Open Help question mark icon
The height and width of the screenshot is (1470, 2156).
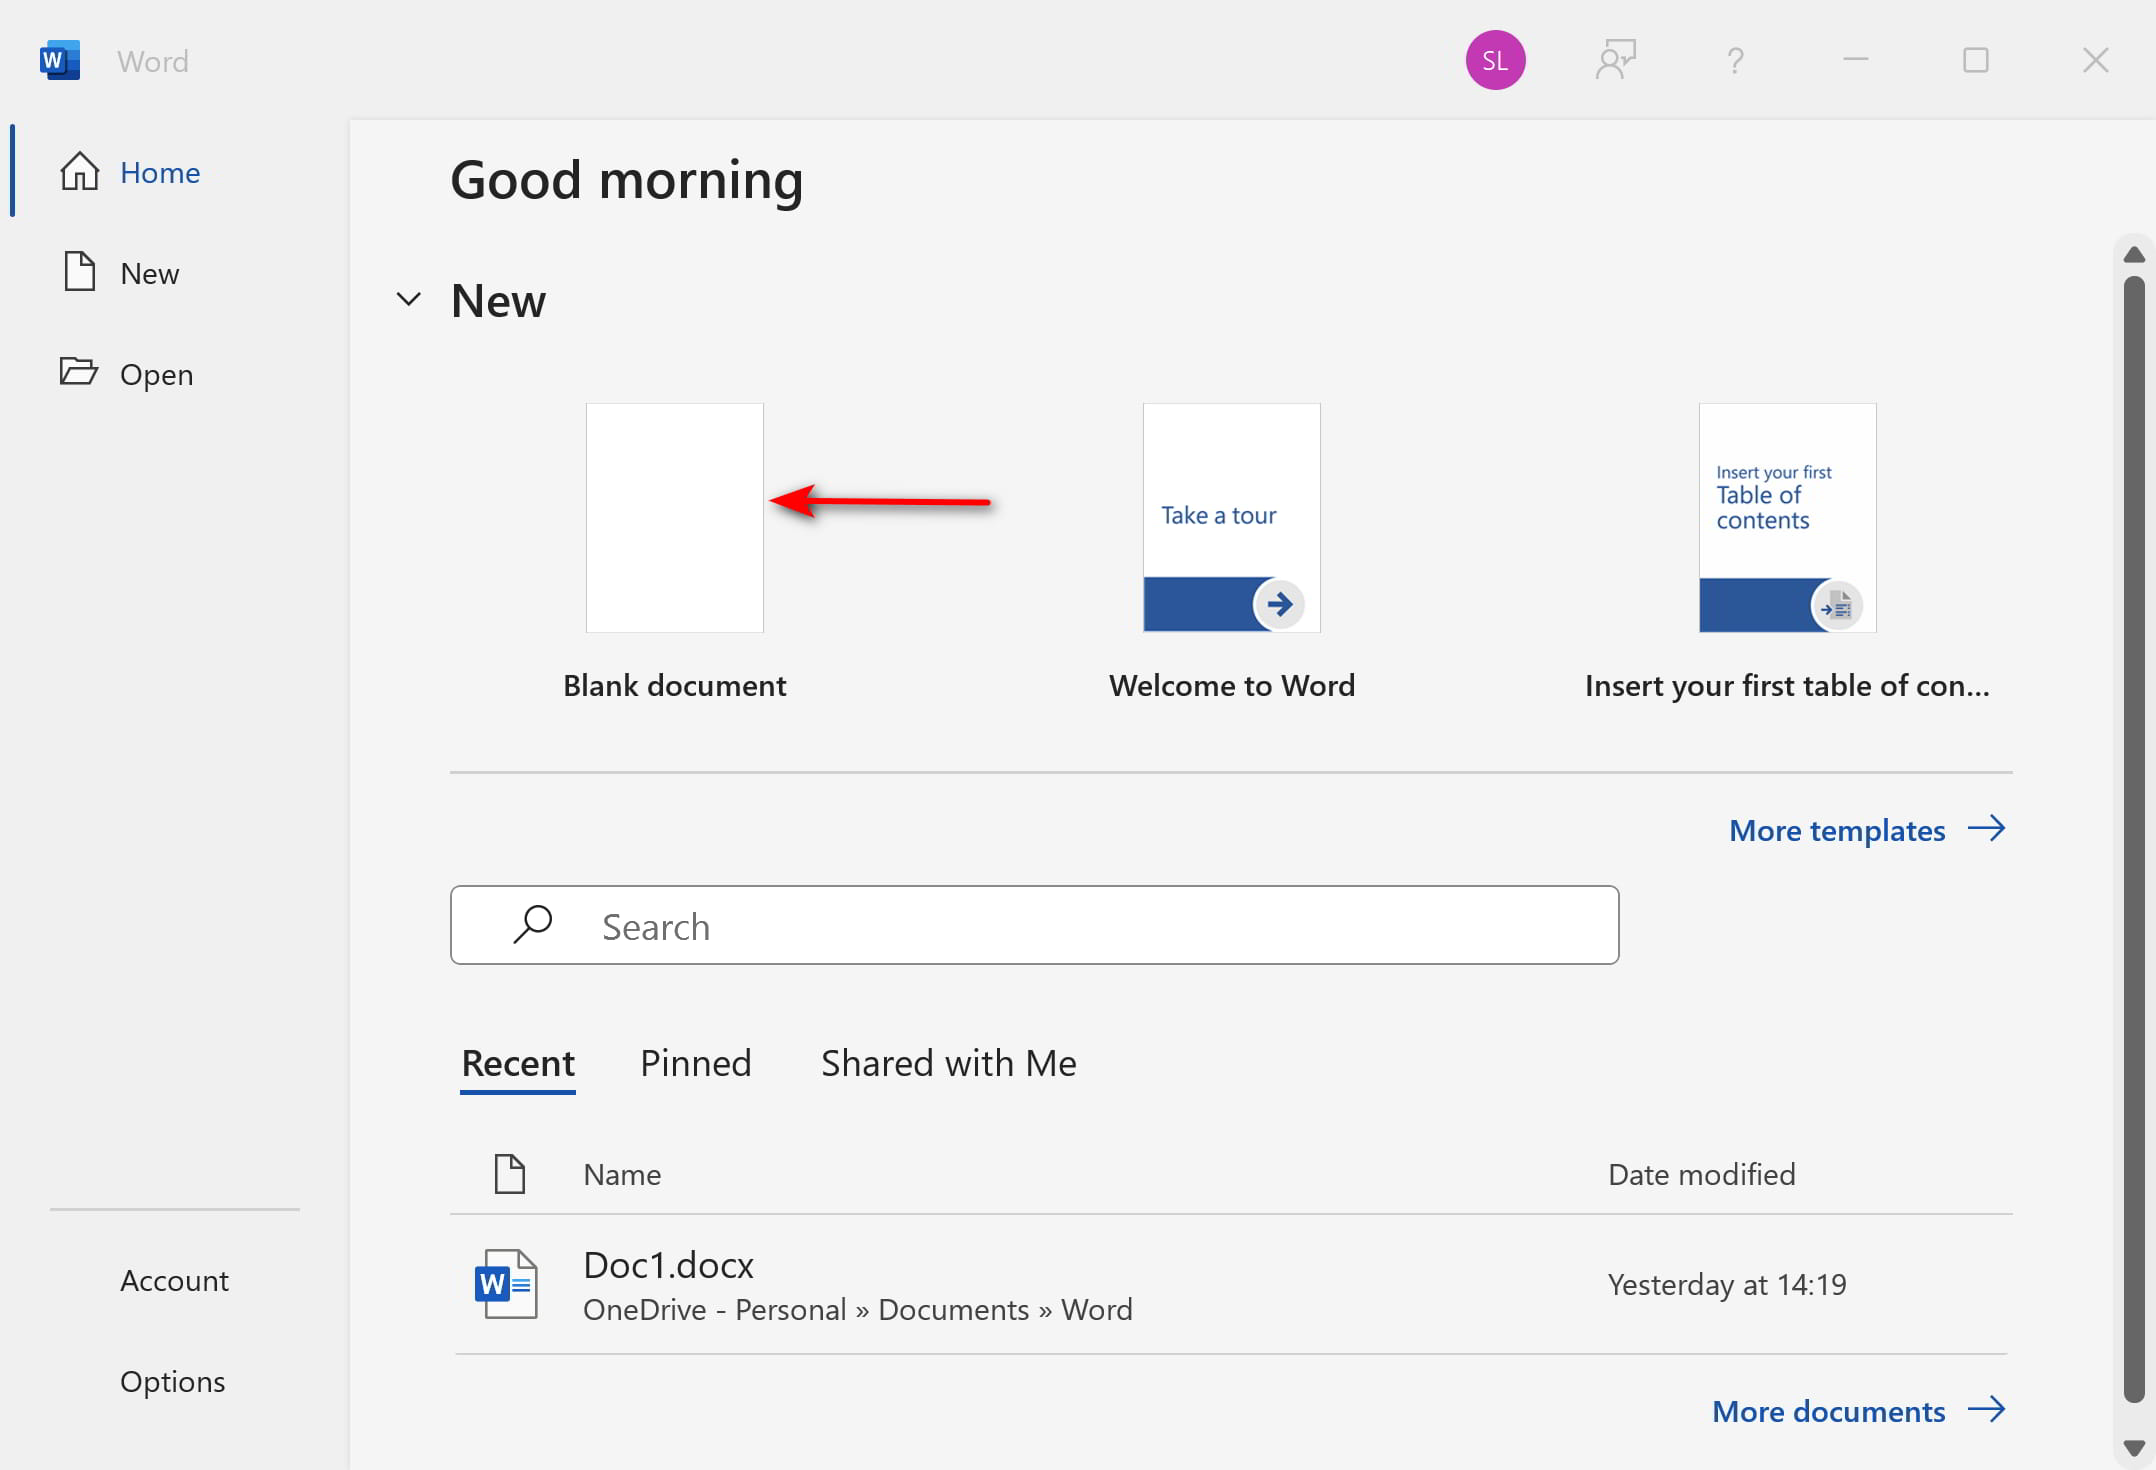(x=1735, y=61)
